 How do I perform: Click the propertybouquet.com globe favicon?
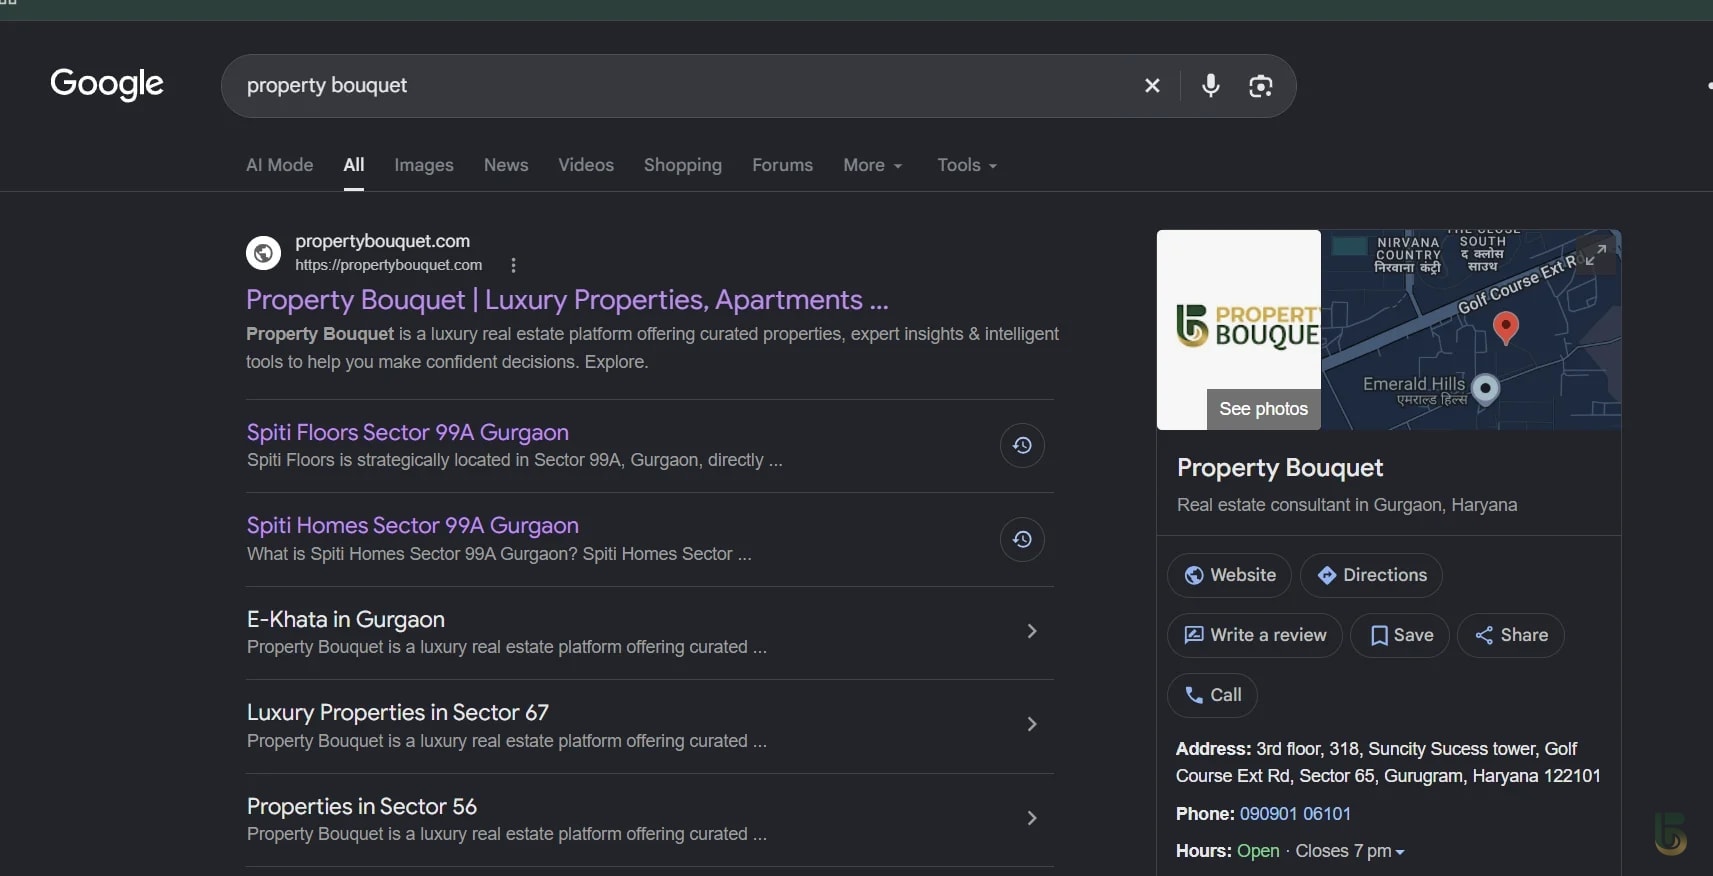coord(264,253)
